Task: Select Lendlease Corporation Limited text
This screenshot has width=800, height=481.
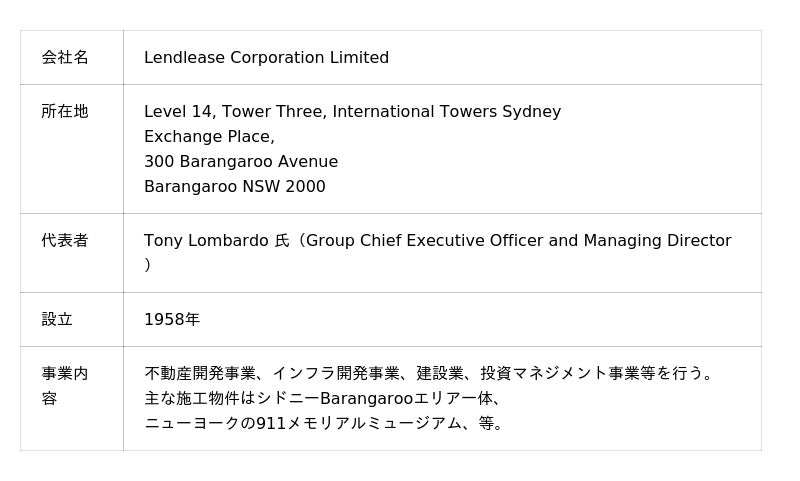Action: coord(266,58)
